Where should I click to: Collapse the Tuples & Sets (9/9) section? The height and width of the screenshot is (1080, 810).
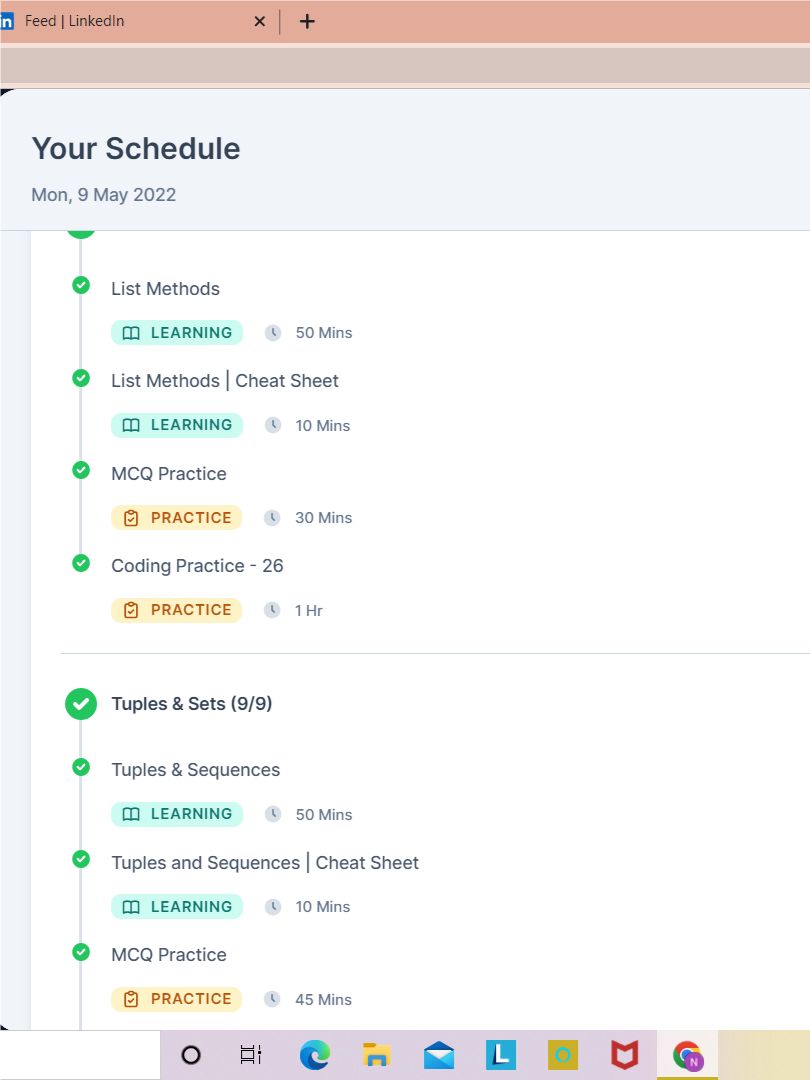pyautogui.click(x=191, y=704)
